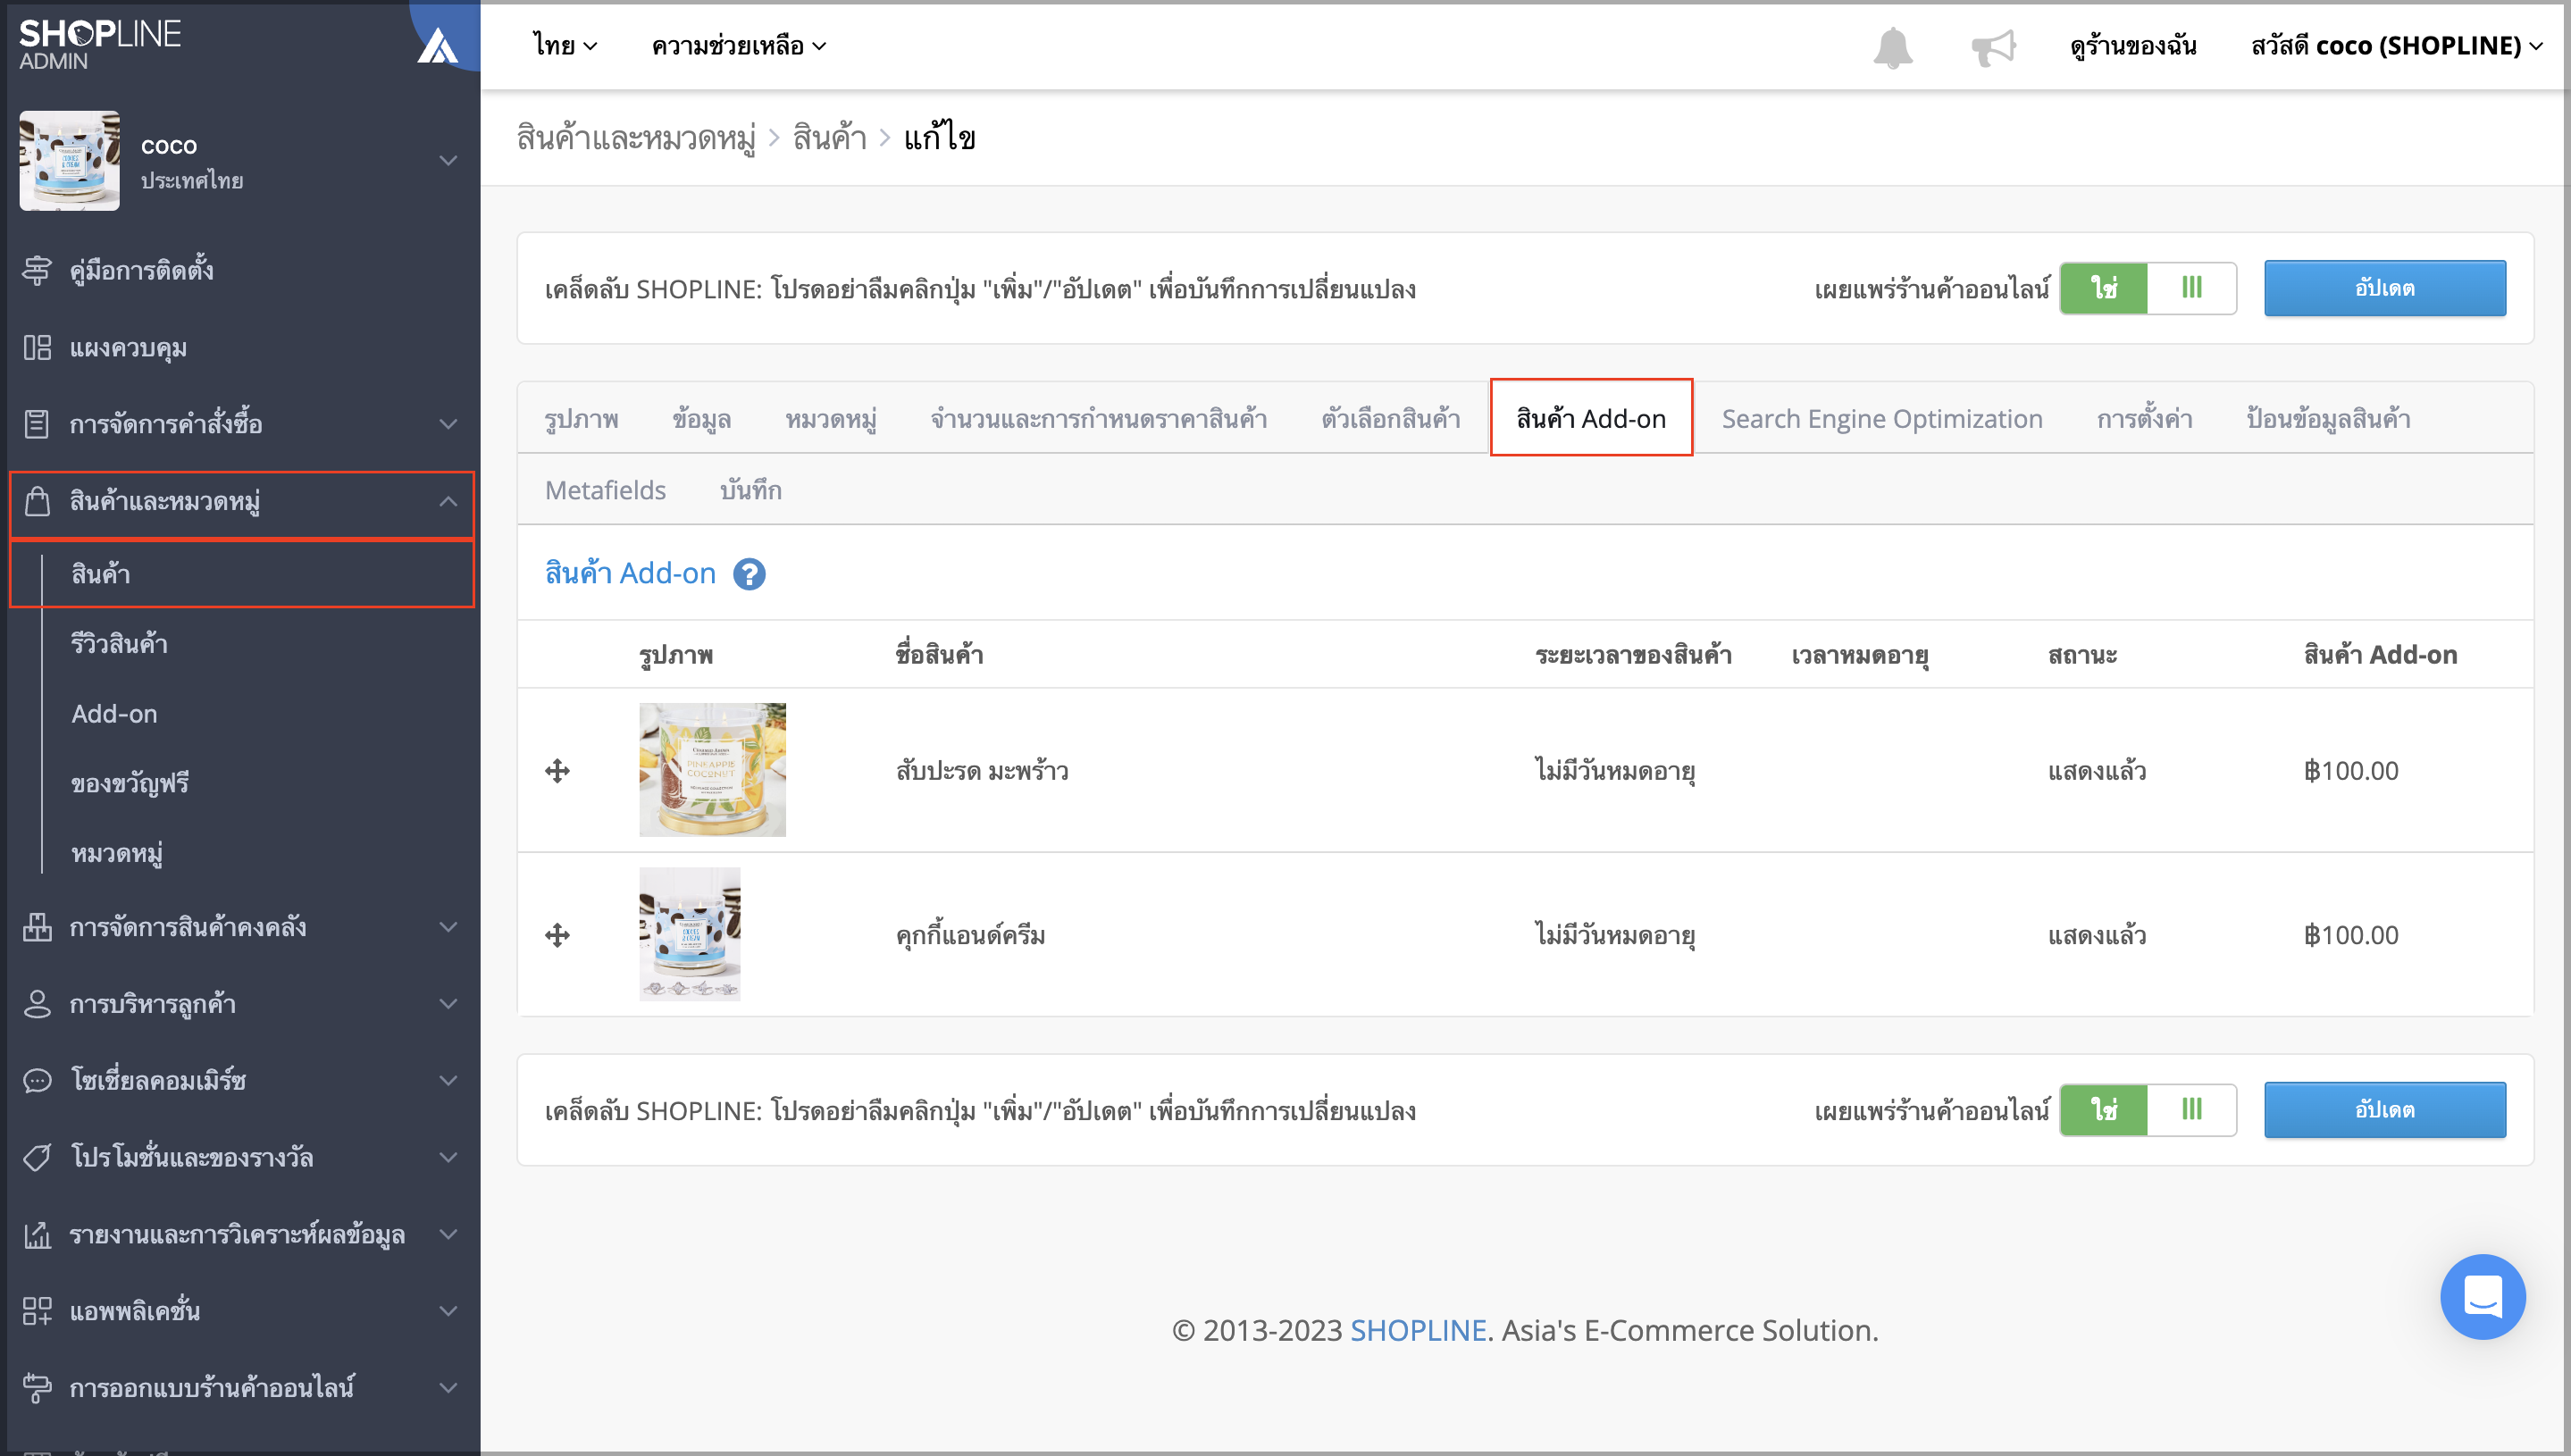The height and width of the screenshot is (1456, 2571).
Task: Click the shopping bag products icon
Action: point(37,501)
